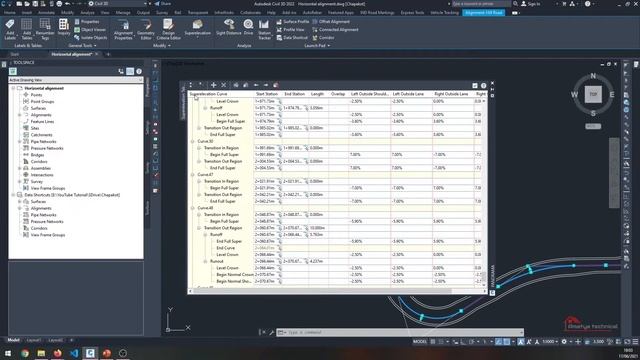Click the X delete icon in superelevation toolbar
Screen dimensions: 640x360
click(223, 85)
